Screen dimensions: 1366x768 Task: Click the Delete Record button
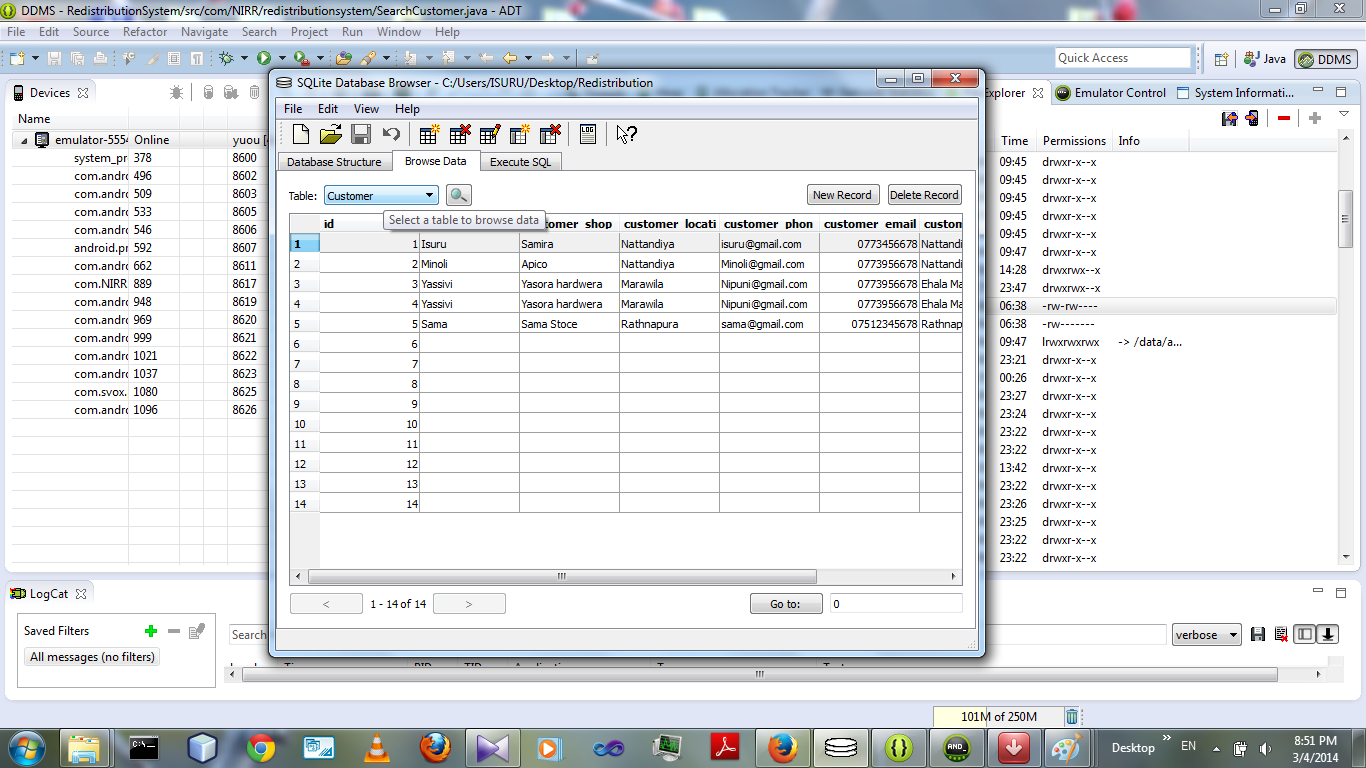point(924,195)
